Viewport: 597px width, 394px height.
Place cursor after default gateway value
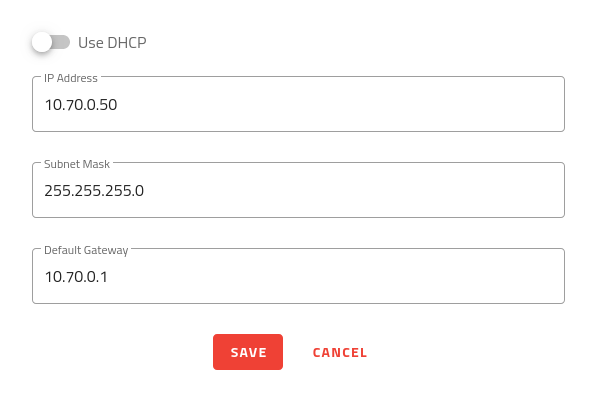tap(109, 277)
